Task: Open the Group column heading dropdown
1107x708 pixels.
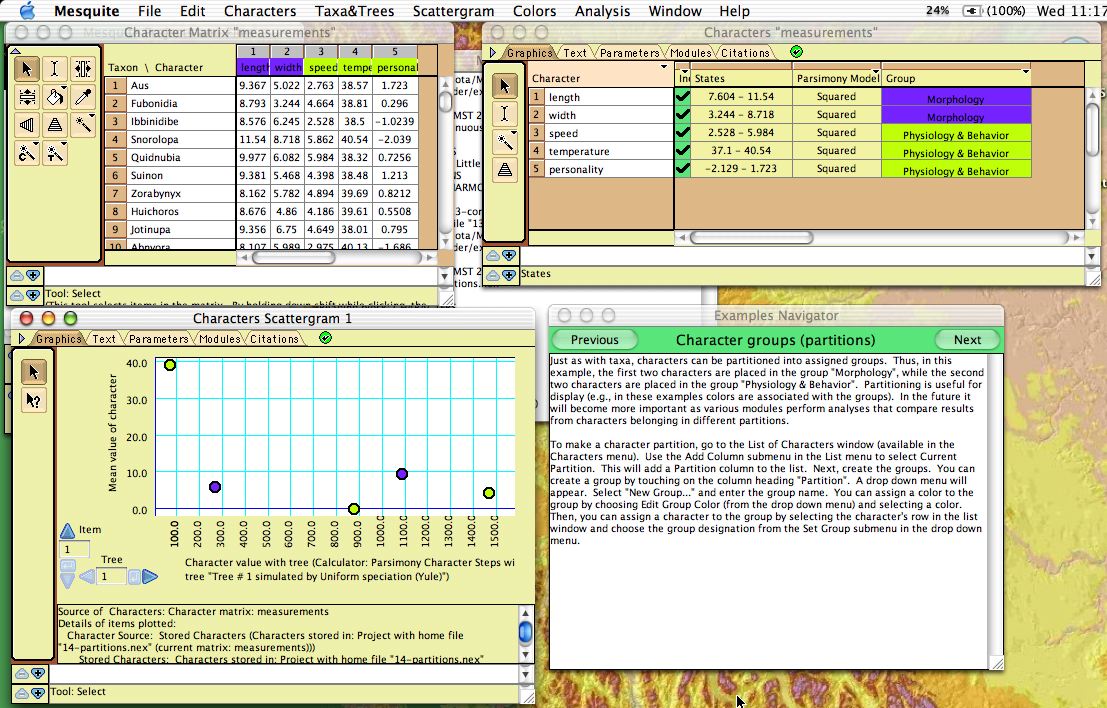Action: pos(1025,71)
